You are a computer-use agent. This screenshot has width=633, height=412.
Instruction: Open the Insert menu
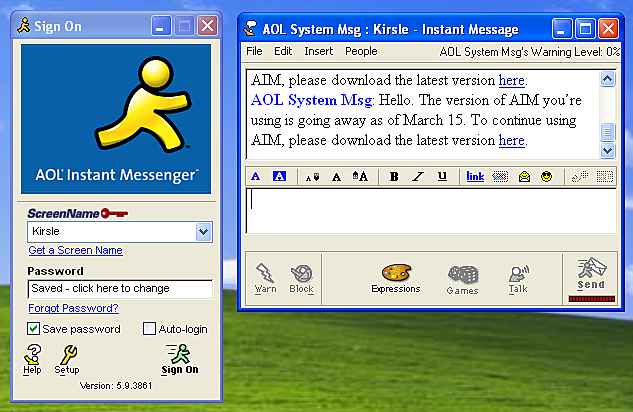pyautogui.click(x=319, y=51)
